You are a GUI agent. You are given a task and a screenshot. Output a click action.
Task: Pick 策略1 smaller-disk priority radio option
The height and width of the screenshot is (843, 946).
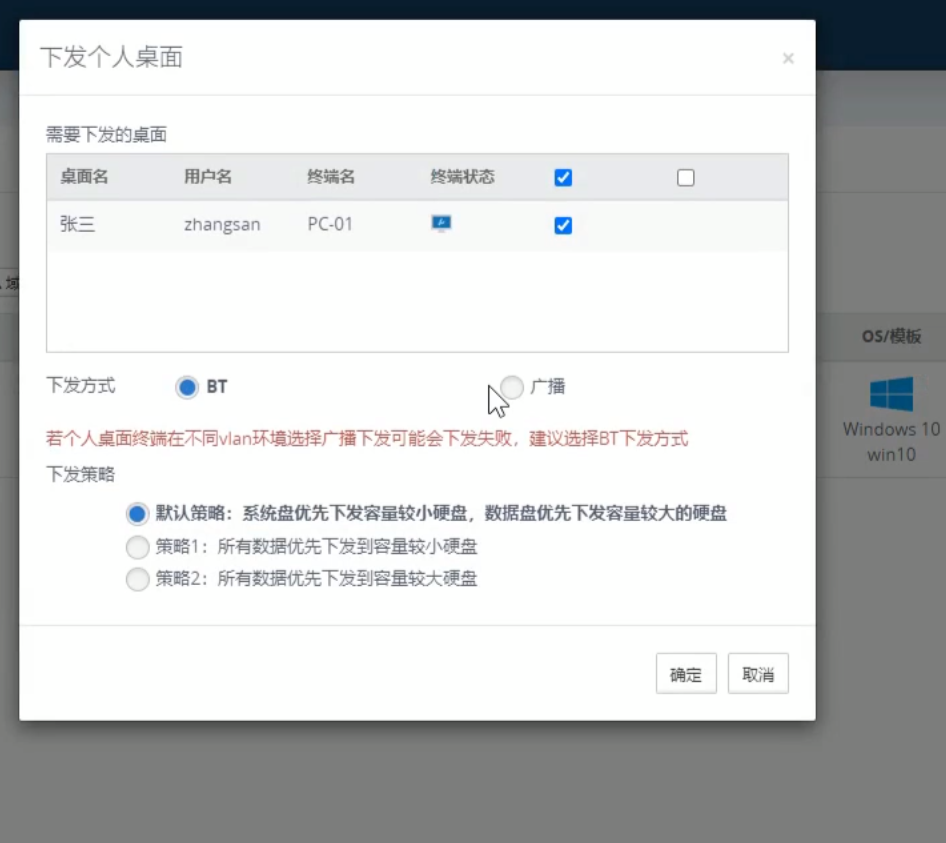pyautogui.click(x=137, y=547)
